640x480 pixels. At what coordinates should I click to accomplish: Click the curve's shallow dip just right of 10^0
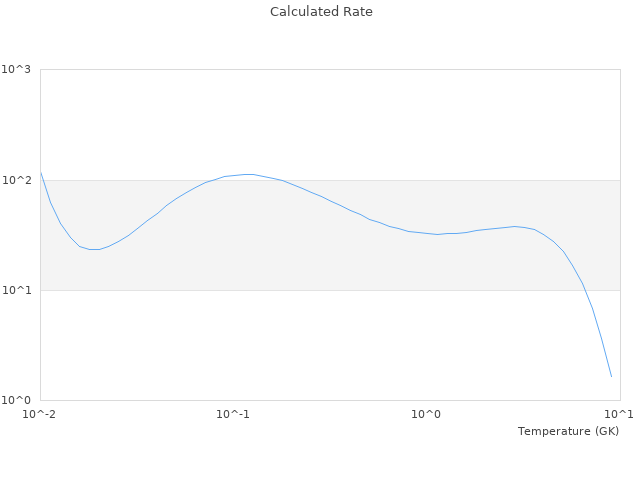point(438,234)
